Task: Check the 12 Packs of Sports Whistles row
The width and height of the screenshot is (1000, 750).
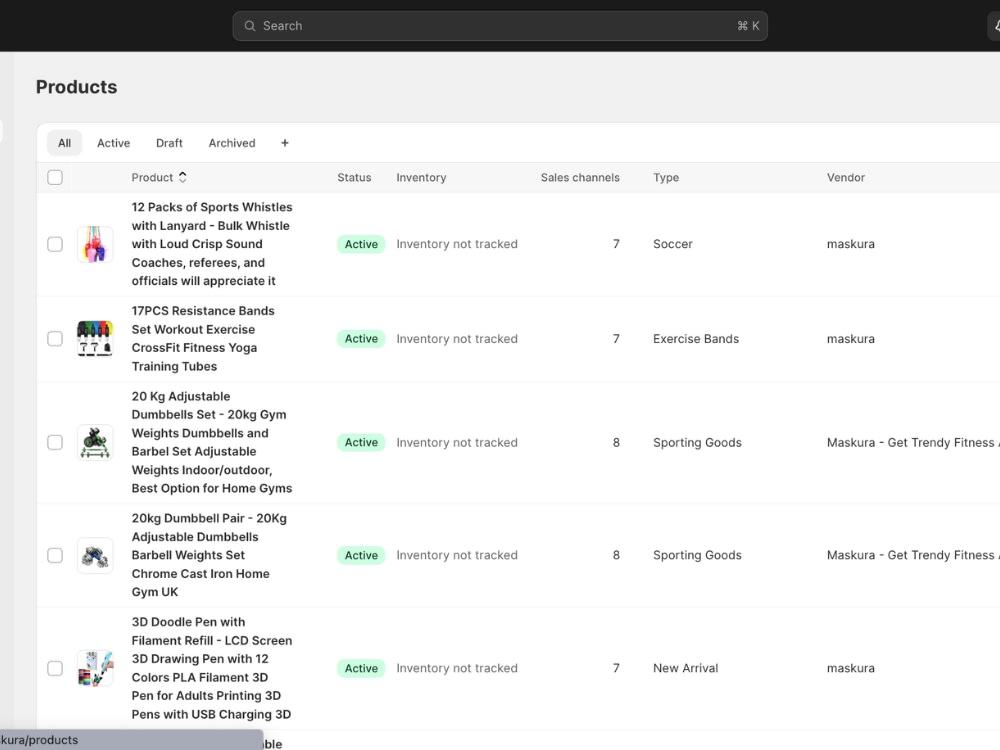Action: coord(55,244)
